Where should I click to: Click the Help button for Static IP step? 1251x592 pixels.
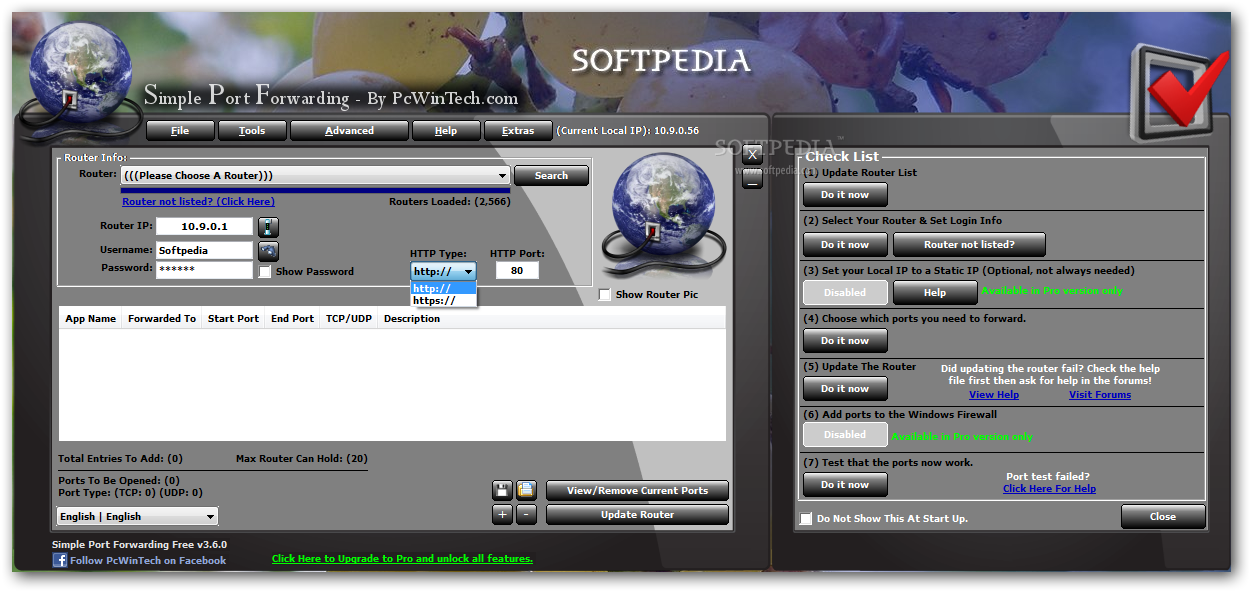click(935, 293)
